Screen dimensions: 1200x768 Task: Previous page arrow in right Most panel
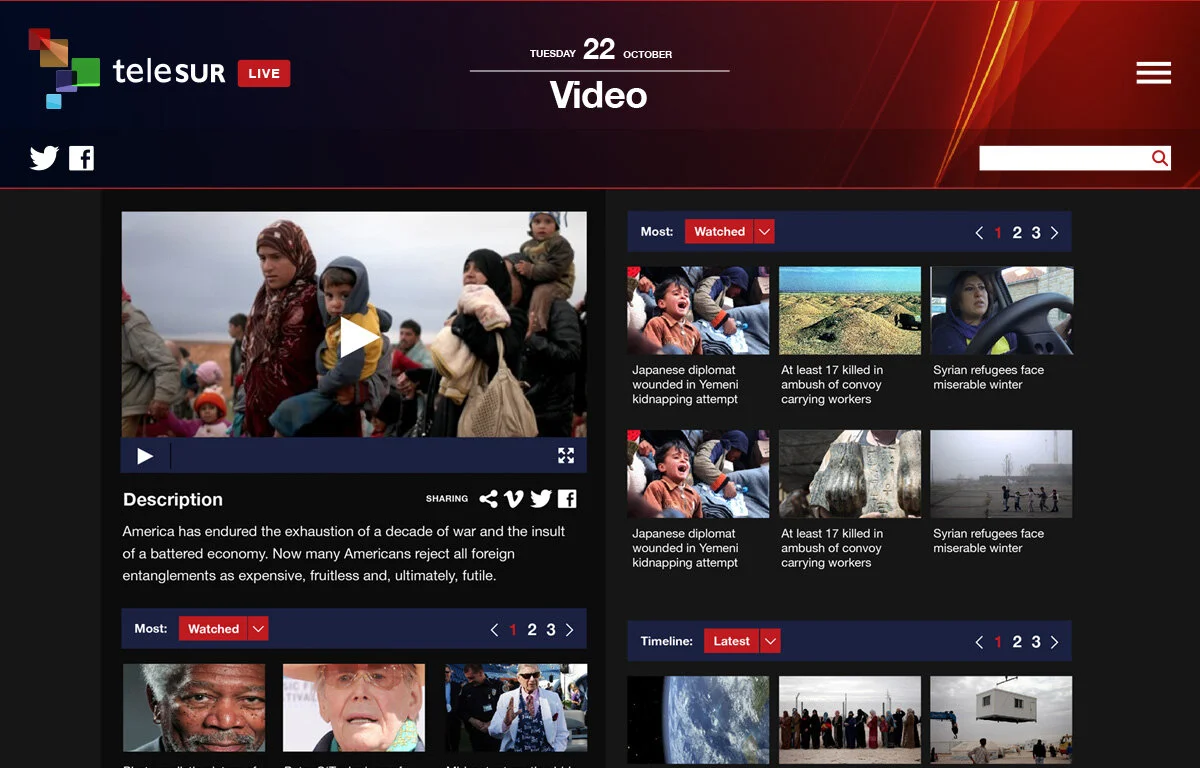click(979, 233)
